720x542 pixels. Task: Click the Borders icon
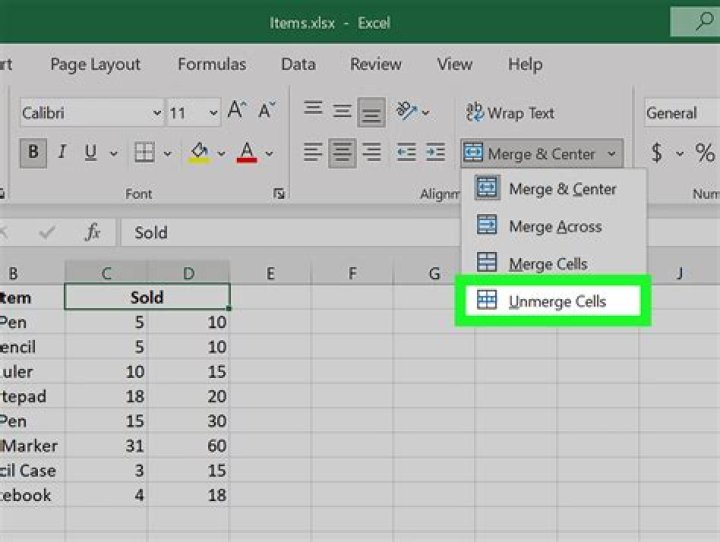click(x=145, y=153)
